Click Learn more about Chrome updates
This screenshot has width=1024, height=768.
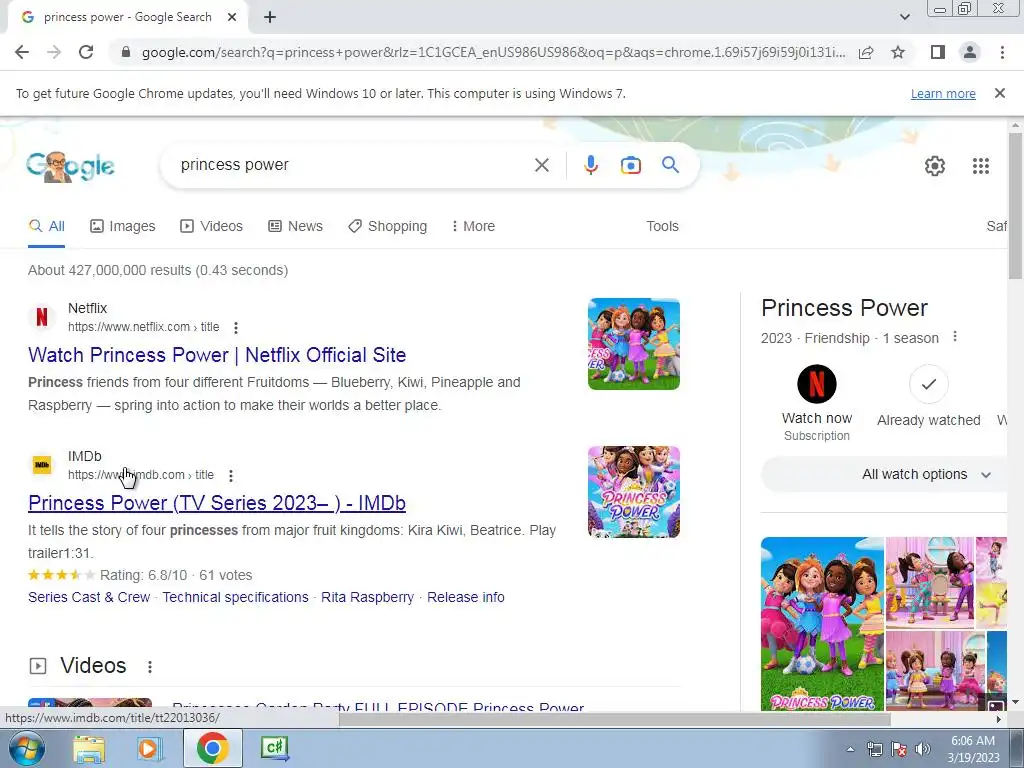[x=943, y=93]
